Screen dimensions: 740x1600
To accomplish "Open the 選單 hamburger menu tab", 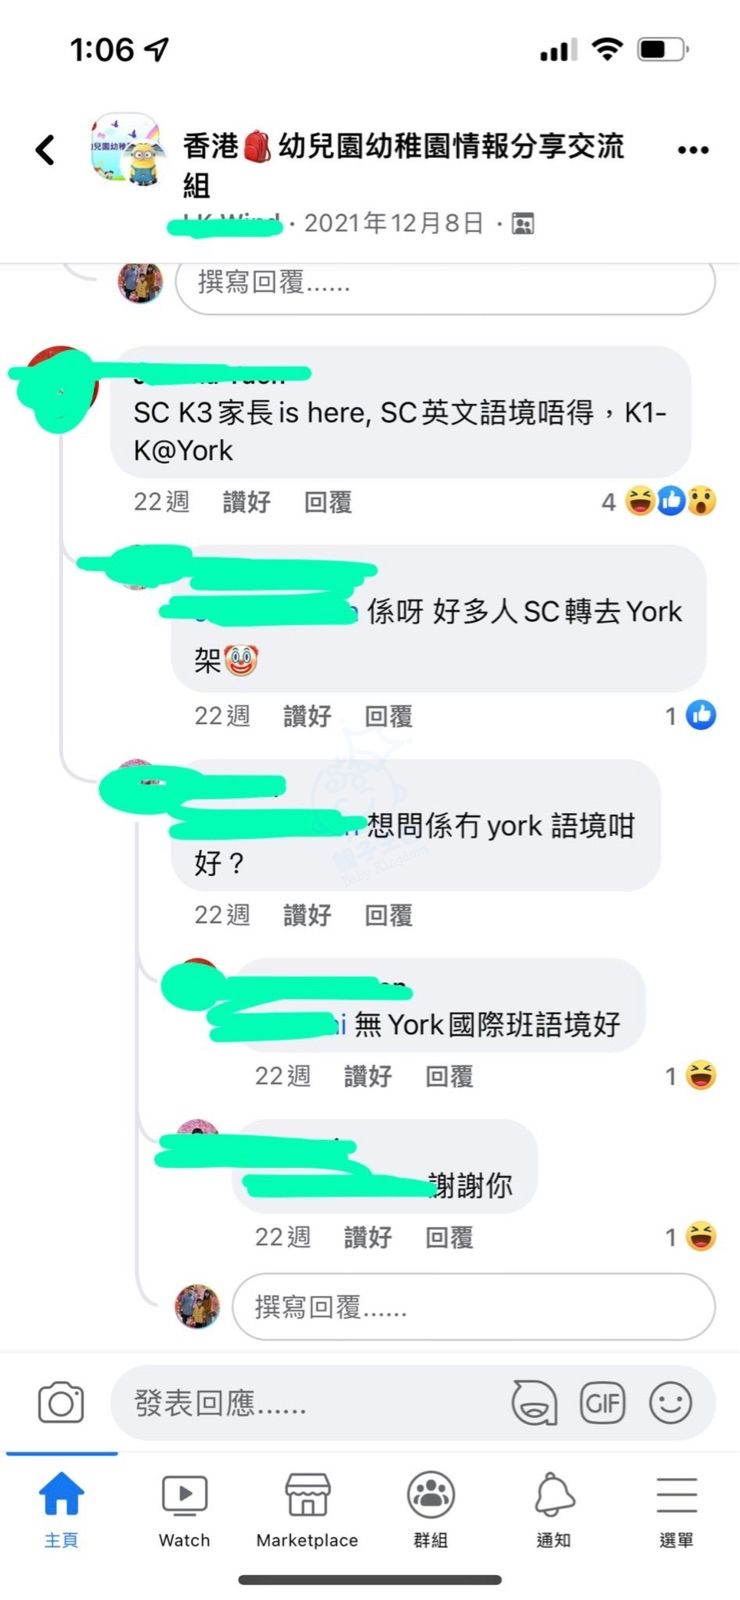I will pyautogui.click(x=677, y=1510).
